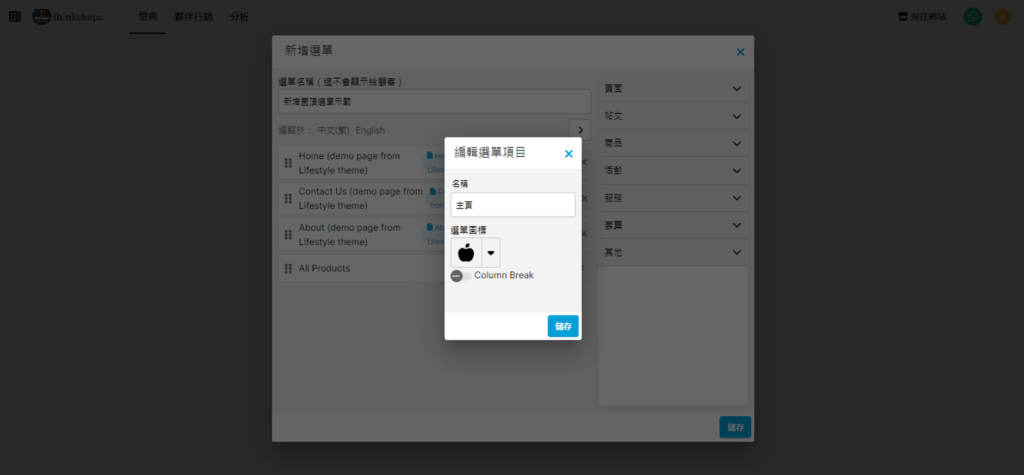Screen dimensions: 1024x475
Task: Expand the 商品 section chevron
Action: pyautogui.click(x=736, y=144)
